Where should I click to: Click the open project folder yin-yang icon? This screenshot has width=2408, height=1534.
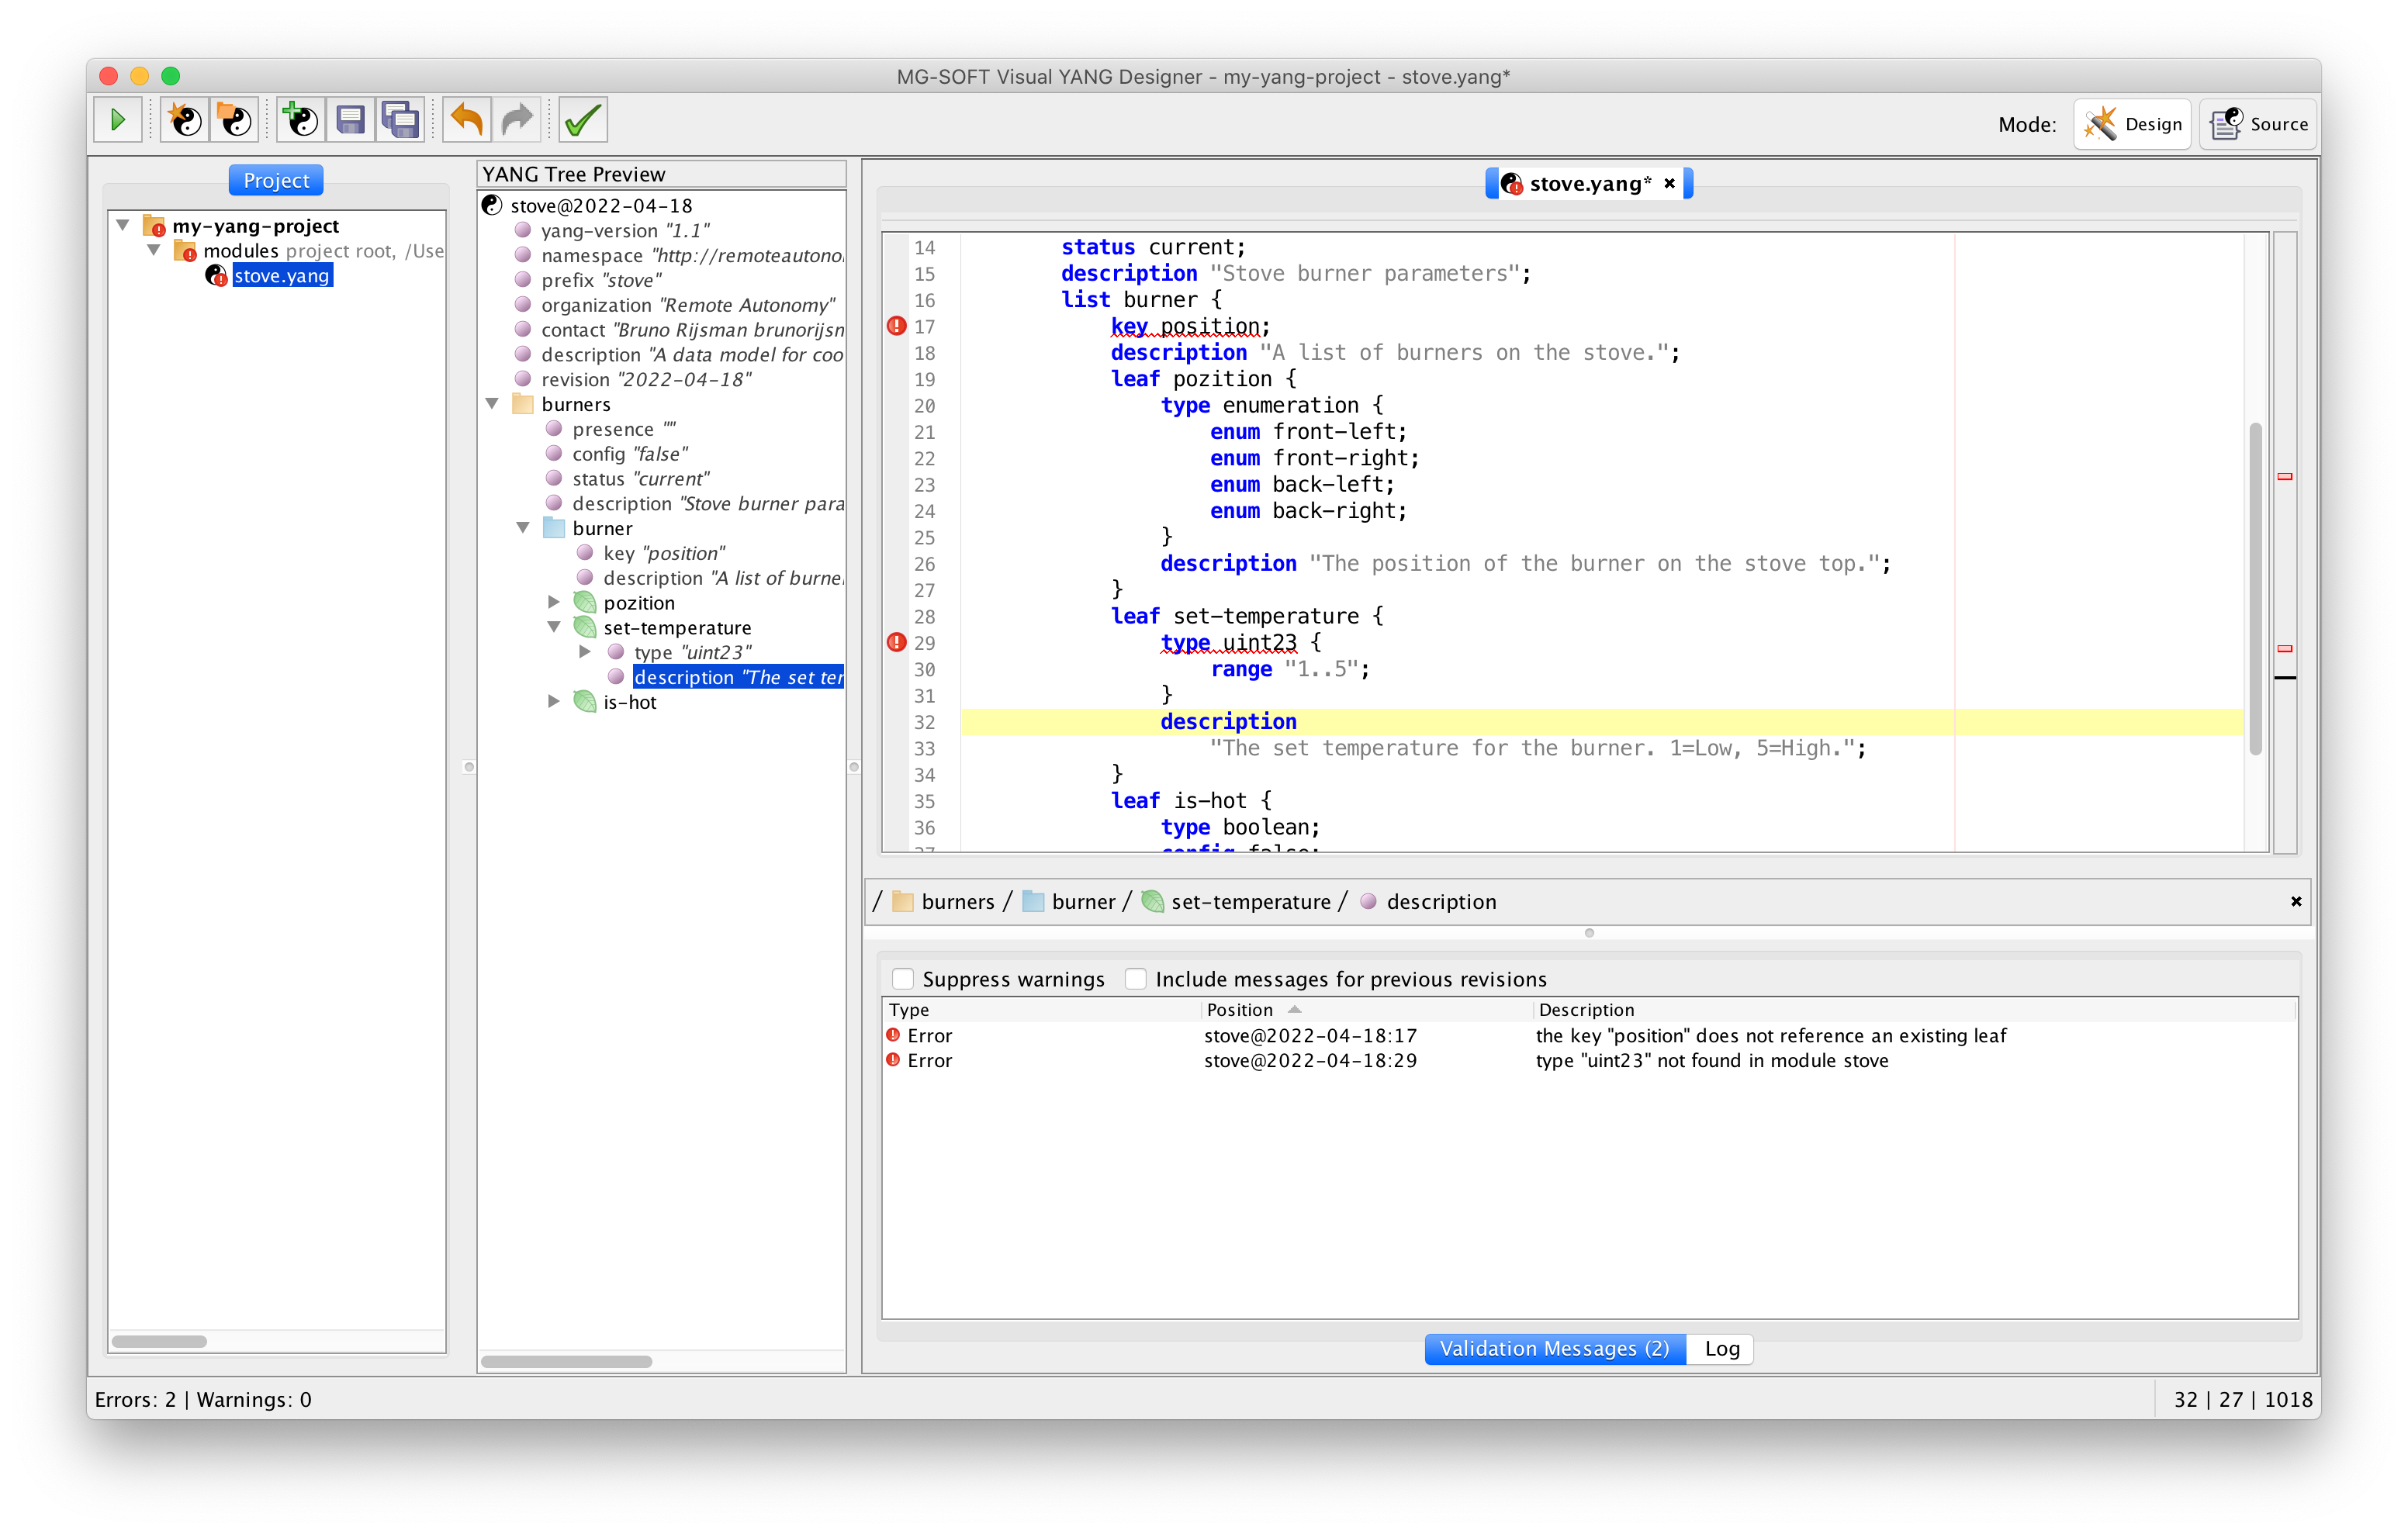tap(235, 121)
